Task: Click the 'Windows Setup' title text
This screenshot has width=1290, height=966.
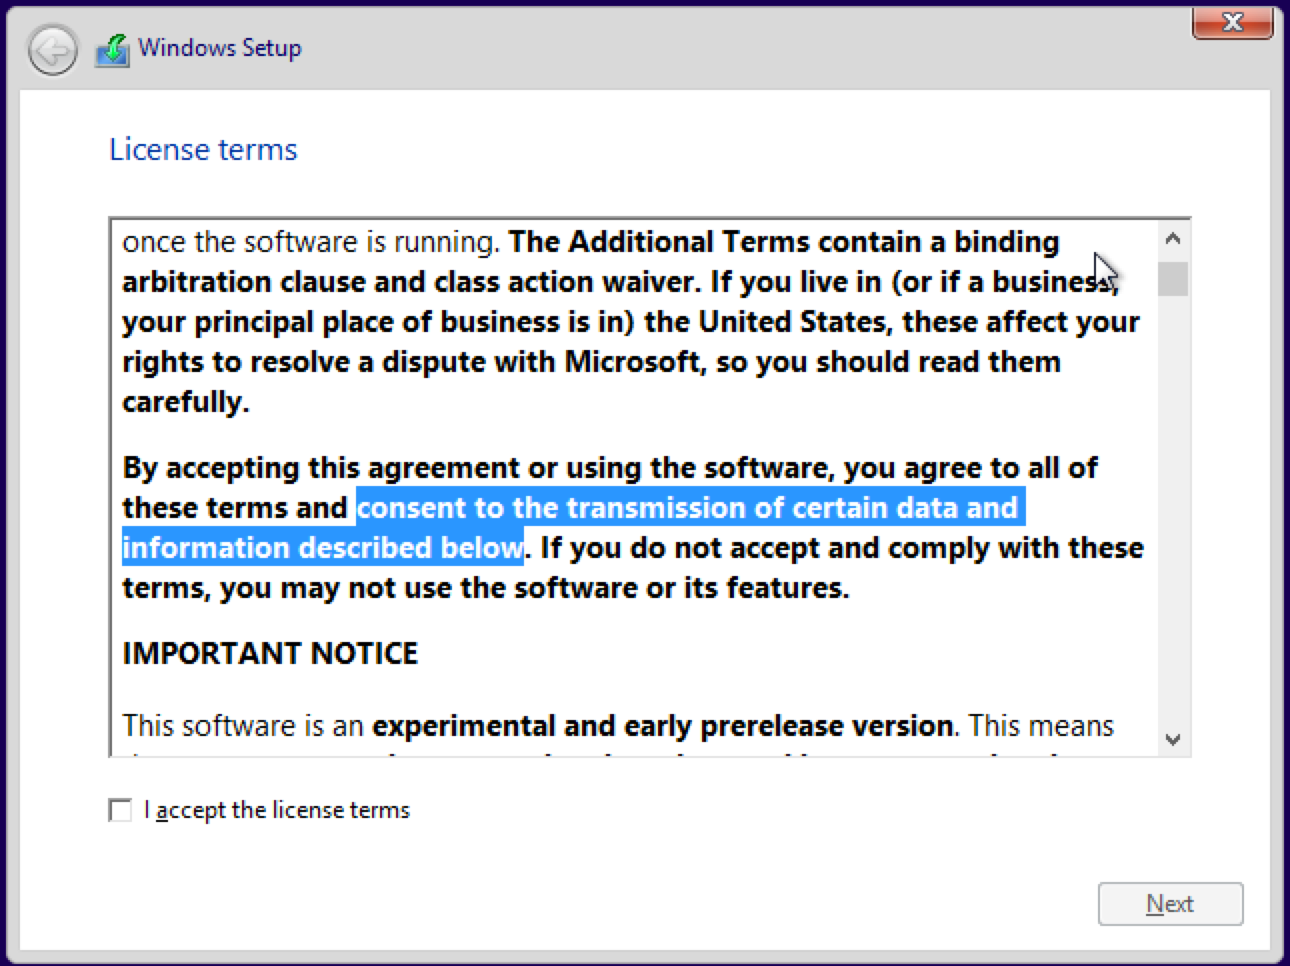Action: [x=220, y=48]
